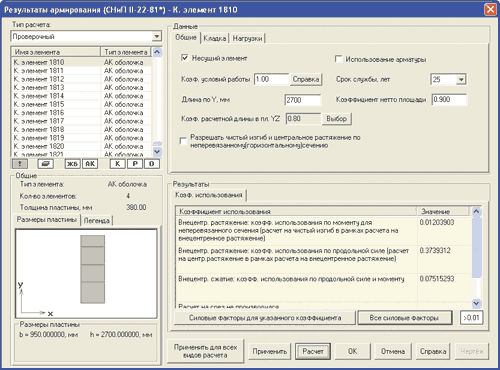Select row К. элемент 1817
This screenshot has height=370, width=500.
coord(82,121)
